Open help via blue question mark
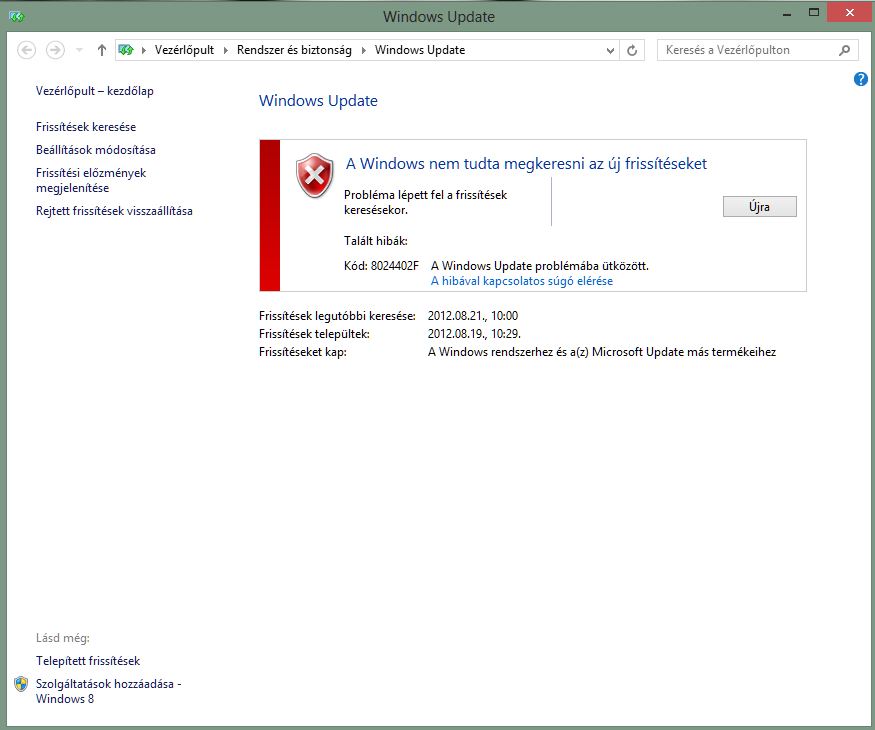The height and width of the screenshot is (730, 875). 860,79
